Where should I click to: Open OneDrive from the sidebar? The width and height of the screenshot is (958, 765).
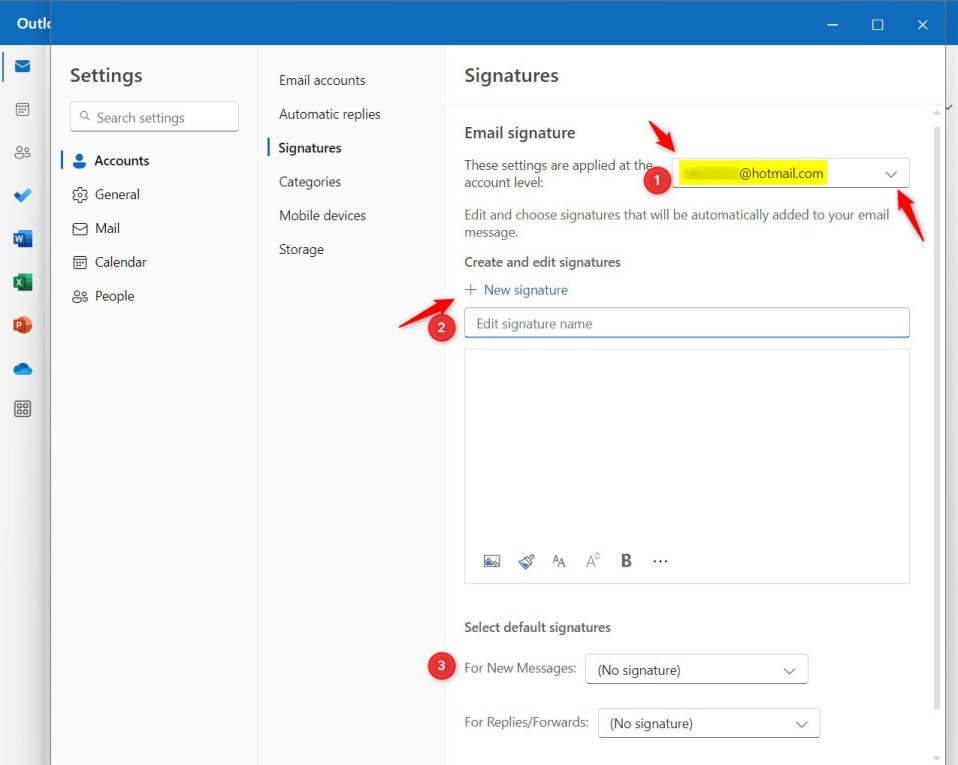pyautogui.click(x=22, y=367)
